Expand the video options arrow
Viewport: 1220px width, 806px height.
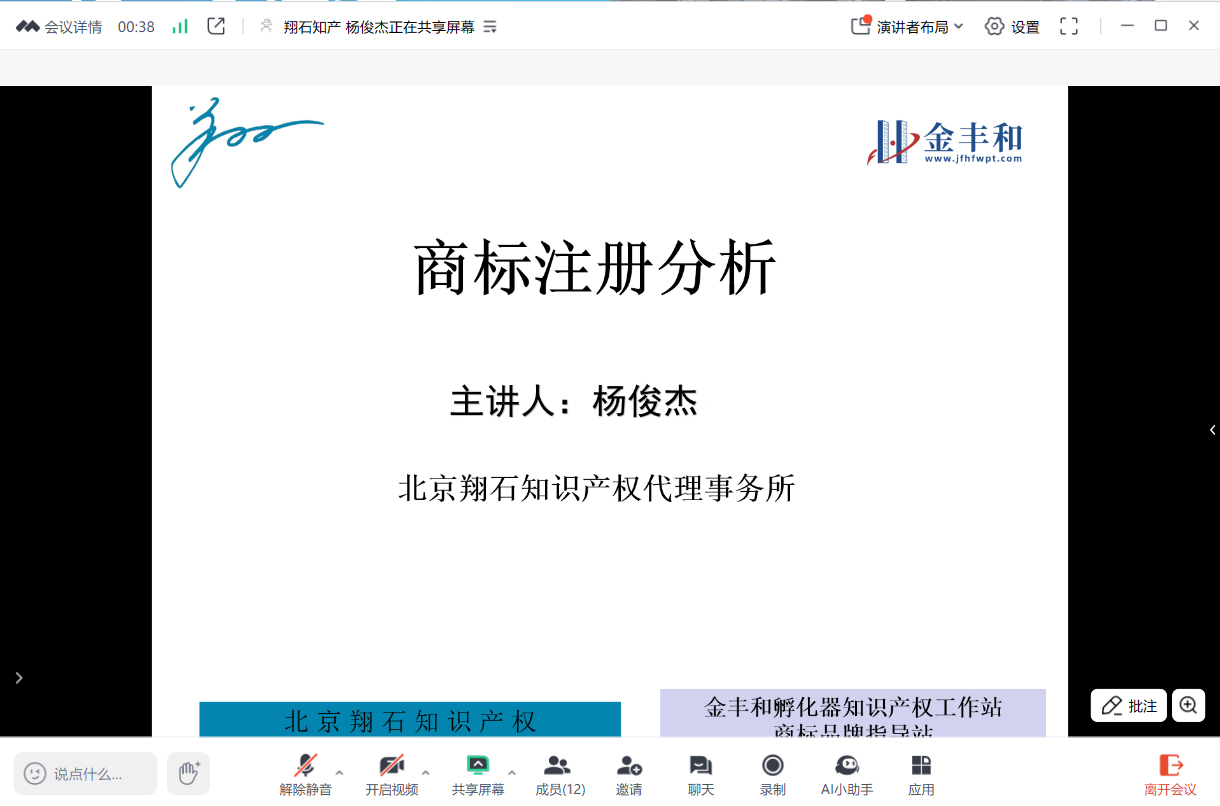click(x=426, y=773)
